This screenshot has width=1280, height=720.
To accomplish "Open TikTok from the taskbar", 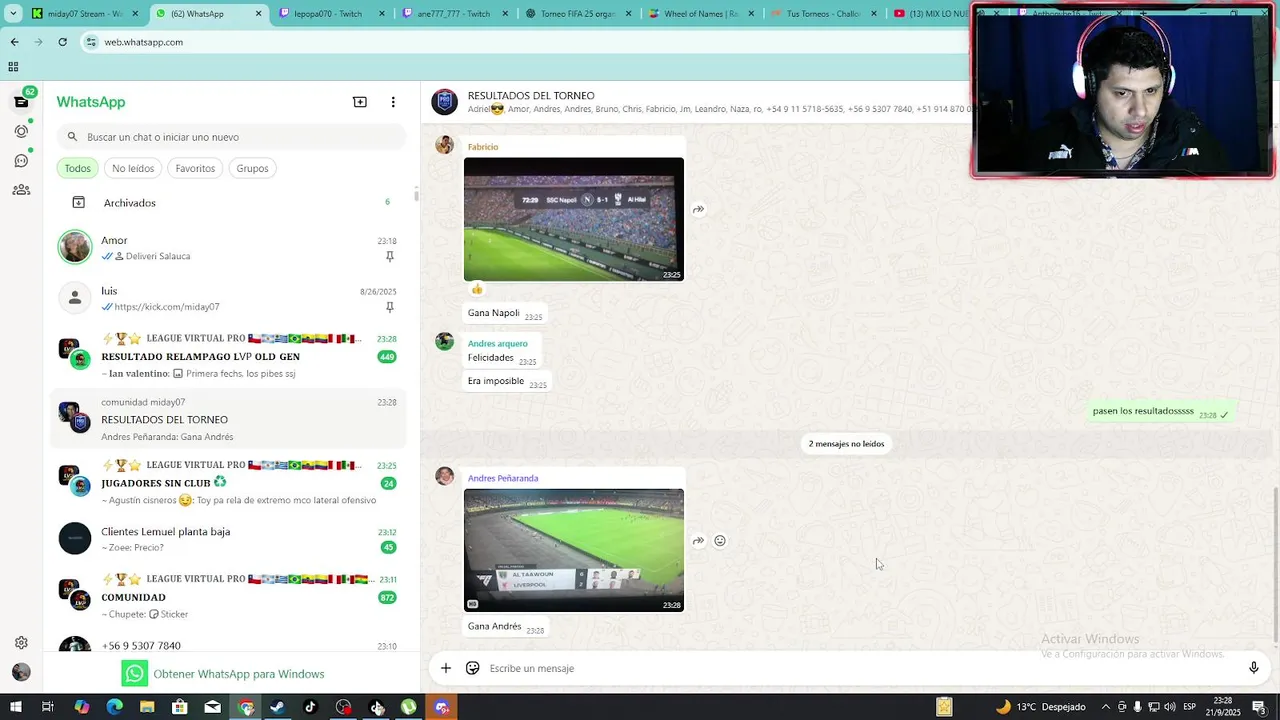I will click(310, 707).
